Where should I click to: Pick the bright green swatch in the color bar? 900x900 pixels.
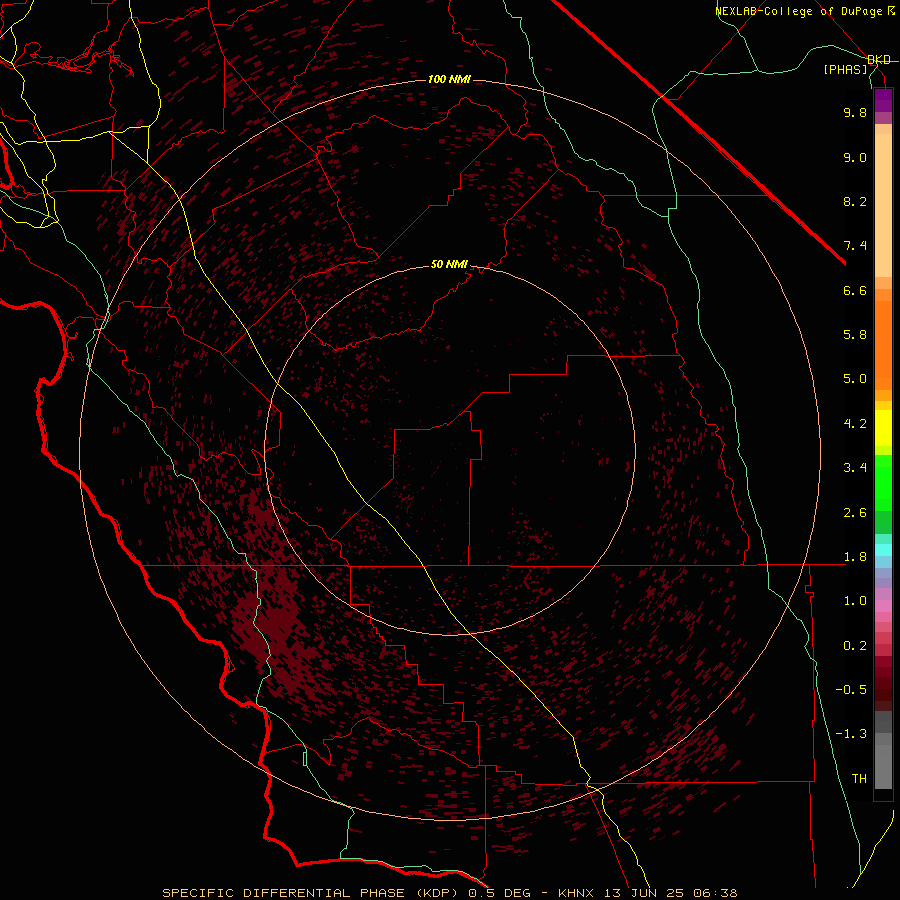pyautogui.click(x=883, y=482)
